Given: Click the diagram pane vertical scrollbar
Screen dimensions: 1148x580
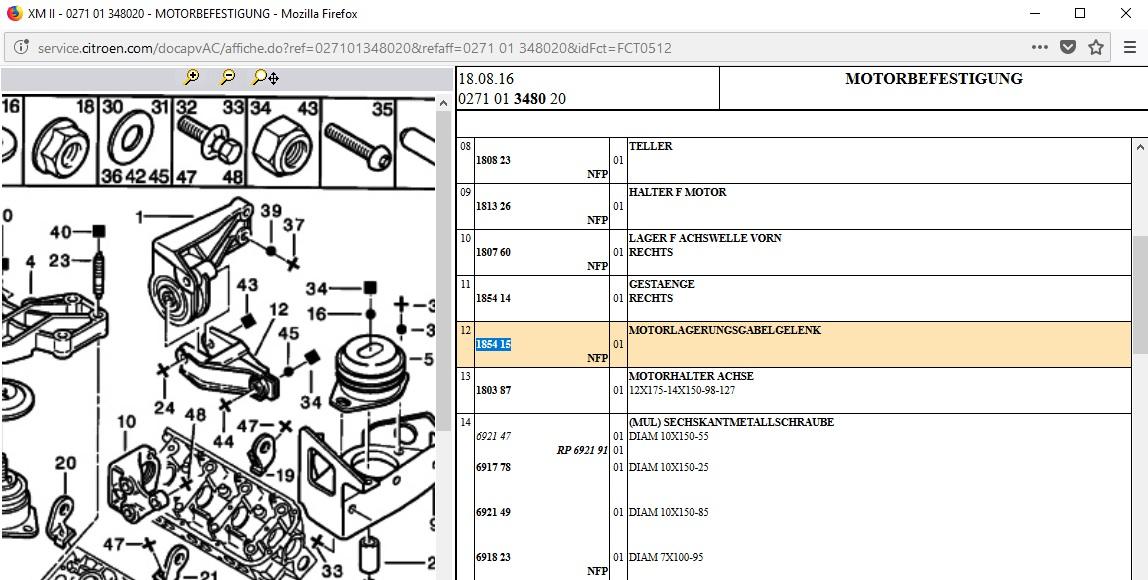Looking at the screenshot, I should (444, 271).
